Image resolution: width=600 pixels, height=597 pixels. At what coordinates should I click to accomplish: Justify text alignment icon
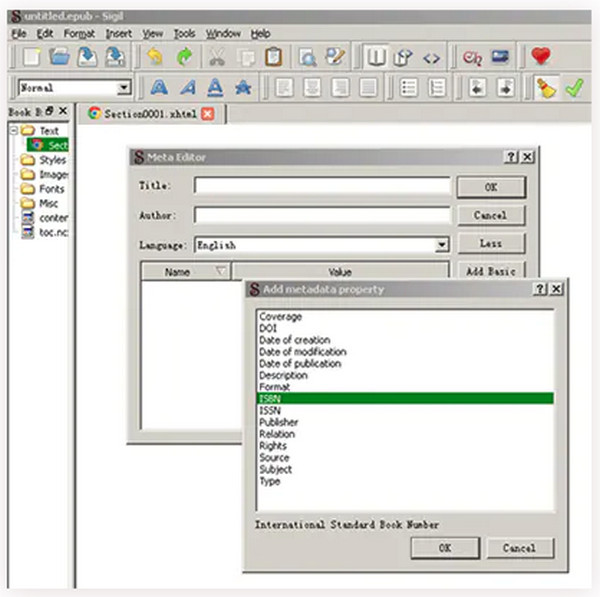[368, 87]
